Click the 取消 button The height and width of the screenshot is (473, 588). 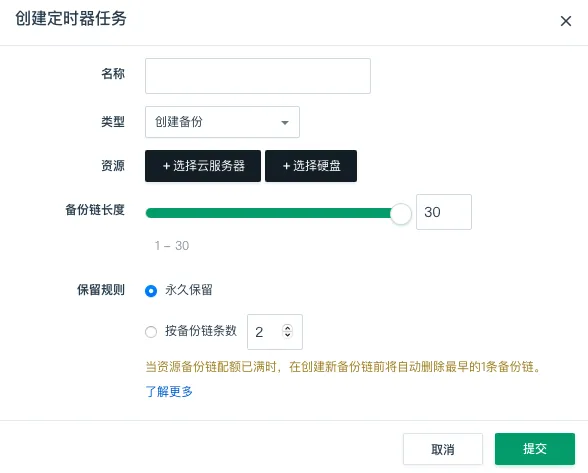(x=443, y=449)
